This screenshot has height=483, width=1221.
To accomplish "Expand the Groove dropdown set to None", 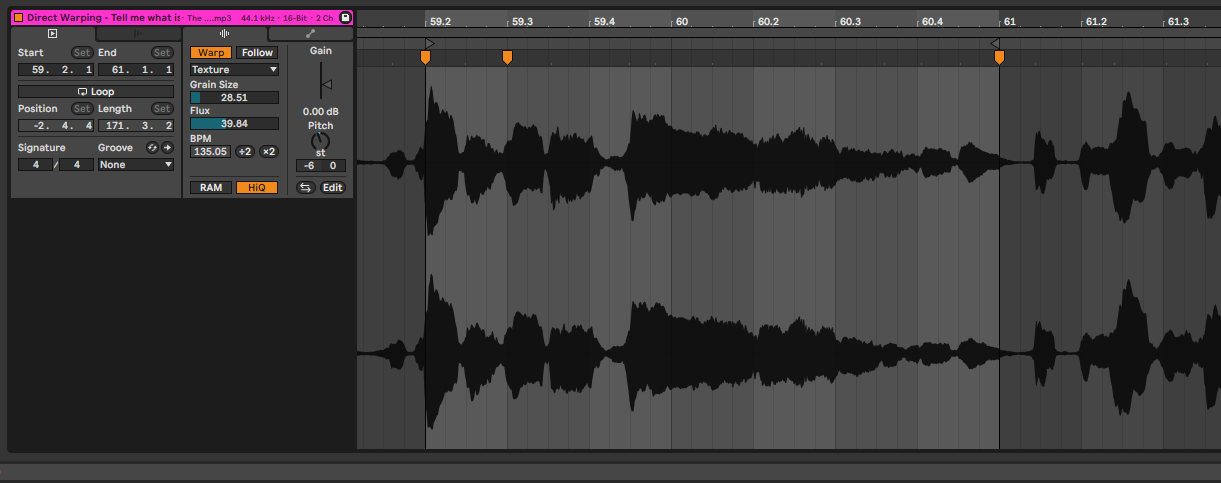I will [x=135, y=165].
